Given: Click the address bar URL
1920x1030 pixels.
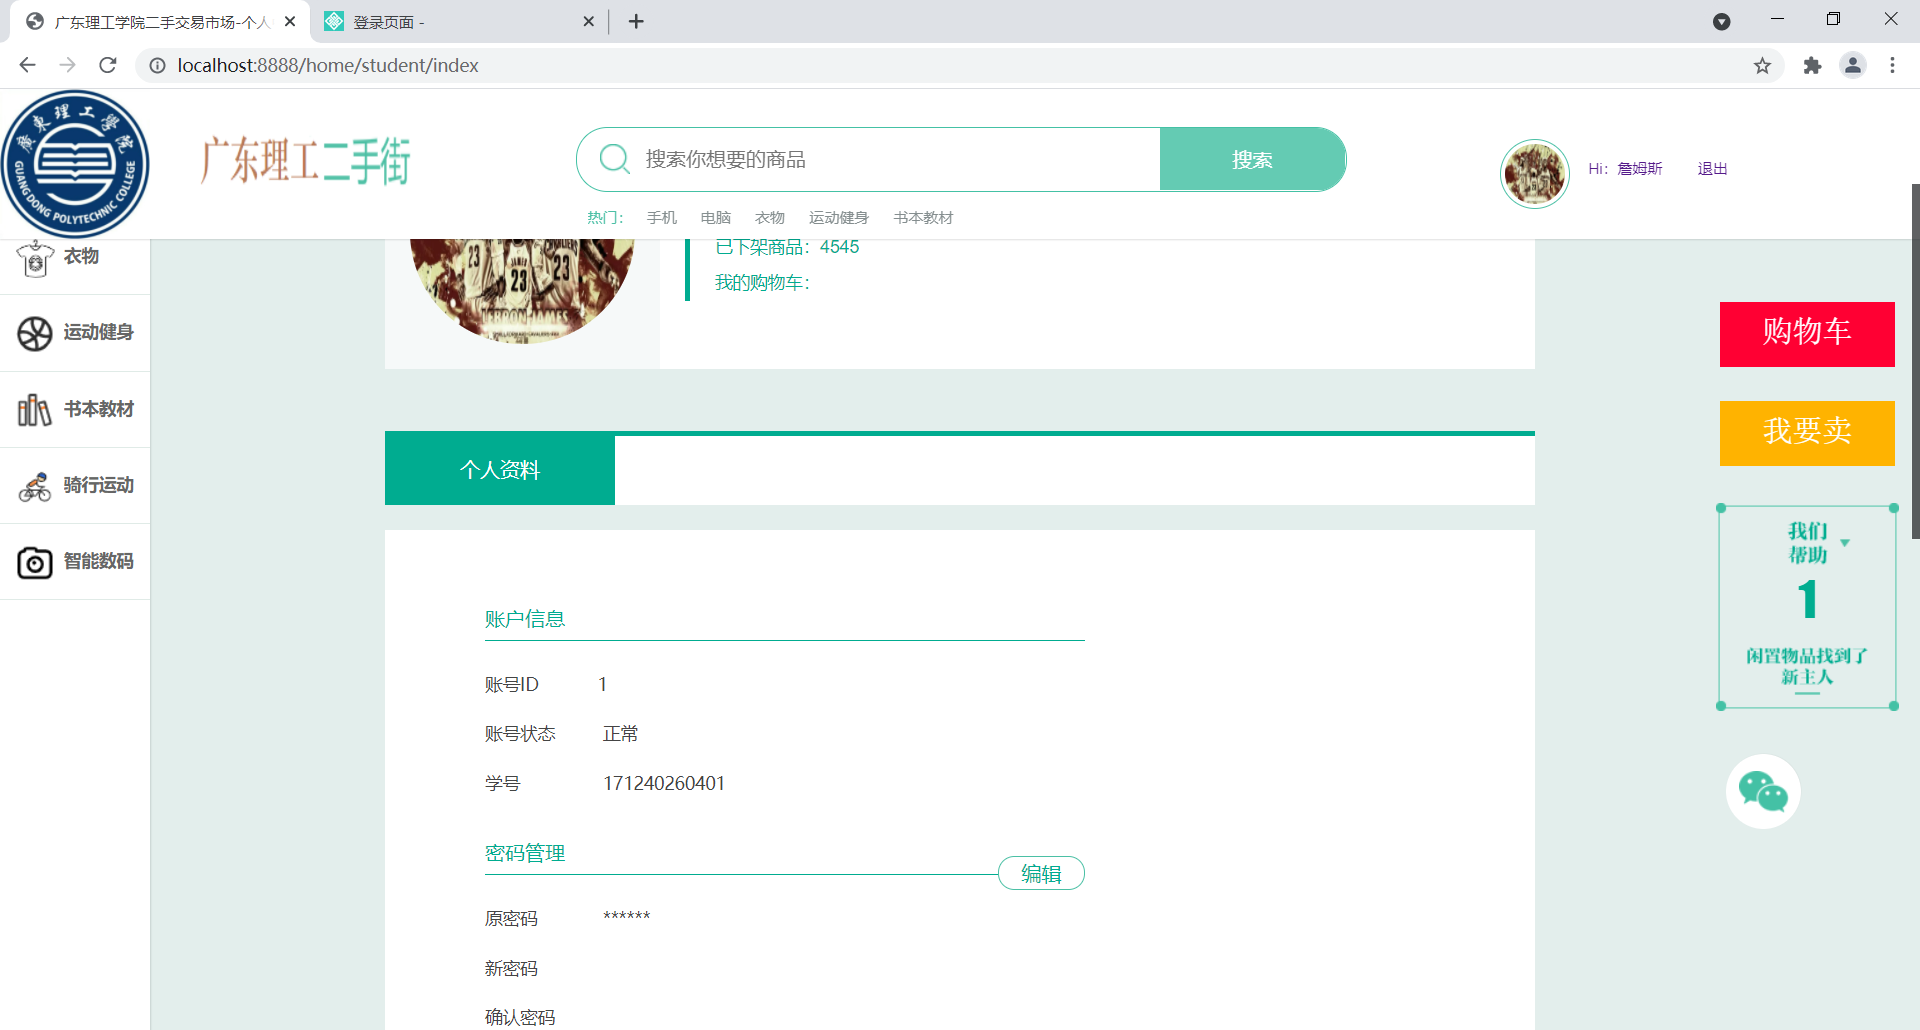Looking at the screenshot, I should click(328, 65).
